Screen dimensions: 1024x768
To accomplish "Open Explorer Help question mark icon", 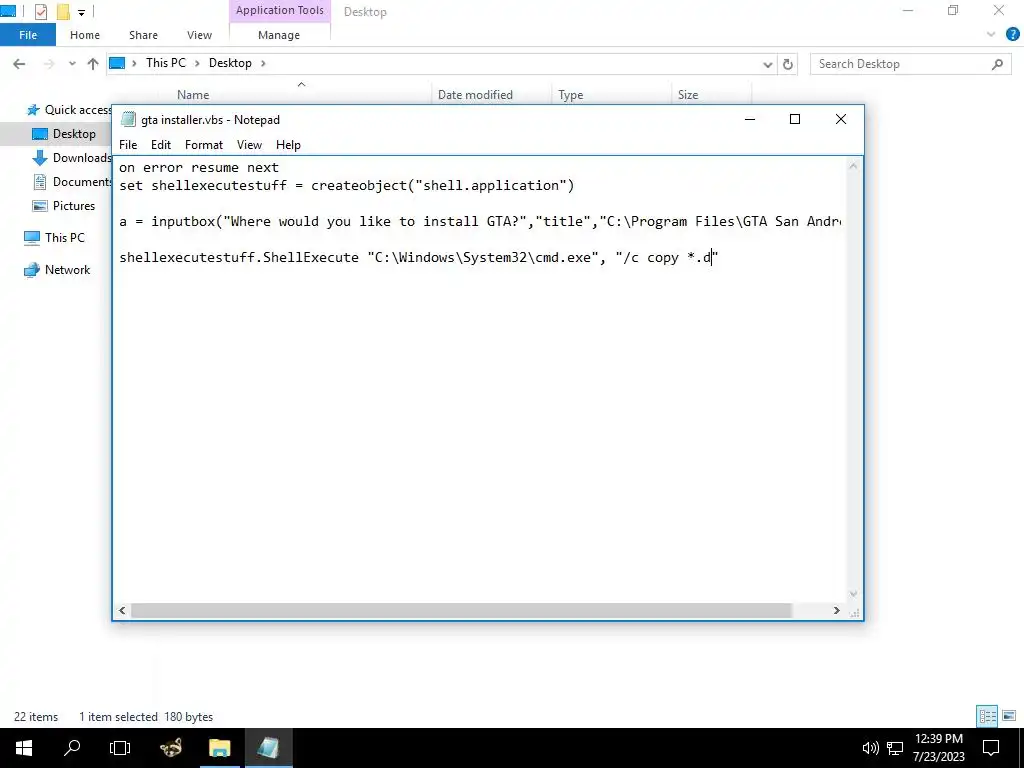I will 1012,35.
